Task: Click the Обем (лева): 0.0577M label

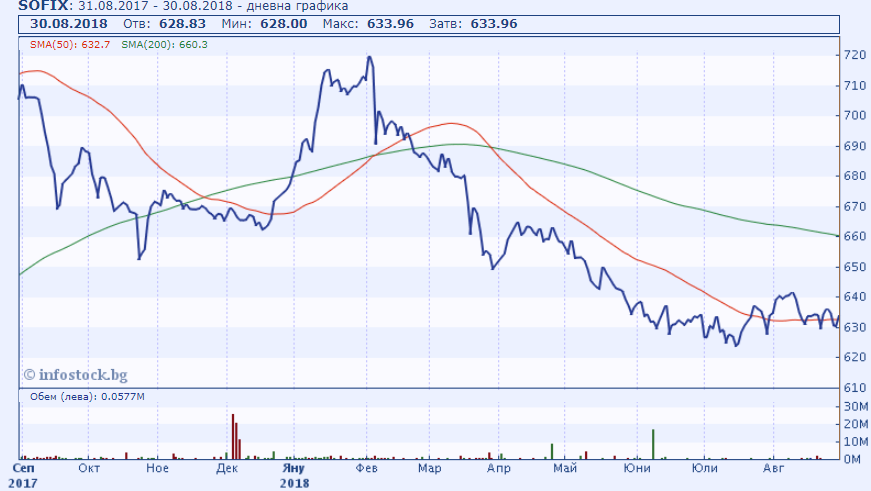Action: pyautogui.click(x=87, y=397)
